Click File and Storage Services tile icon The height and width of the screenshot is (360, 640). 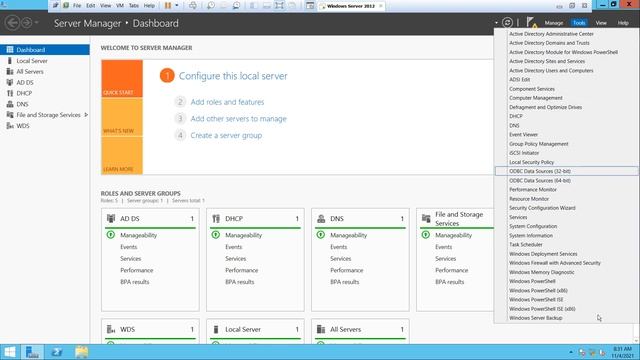[426, 218]
